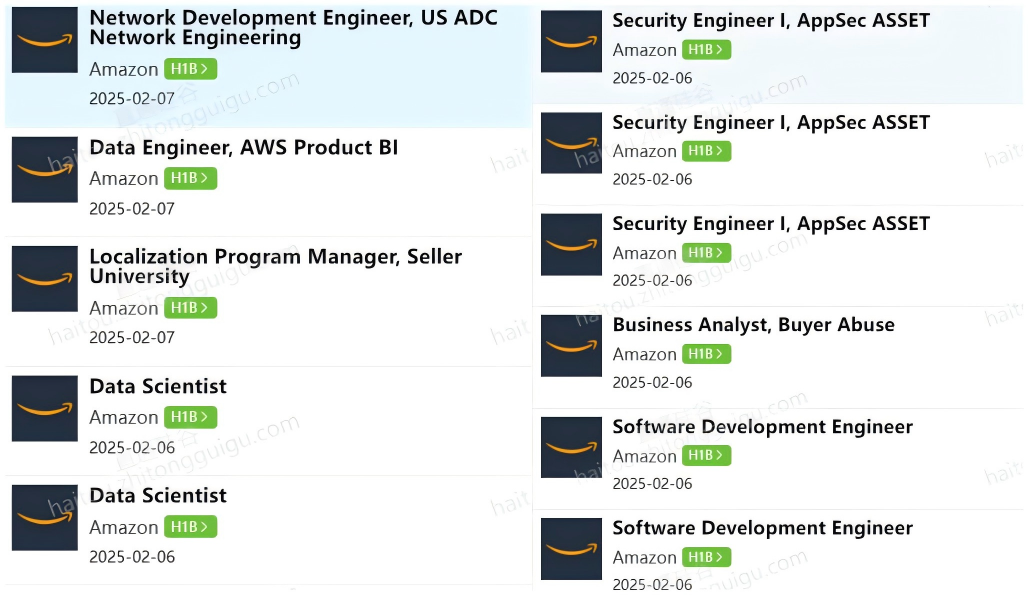This screenshot has width=1028, height=595.
Task: Click the Amazon company name under Data Engineer, AWS Product BI
Action: (124, 179)
